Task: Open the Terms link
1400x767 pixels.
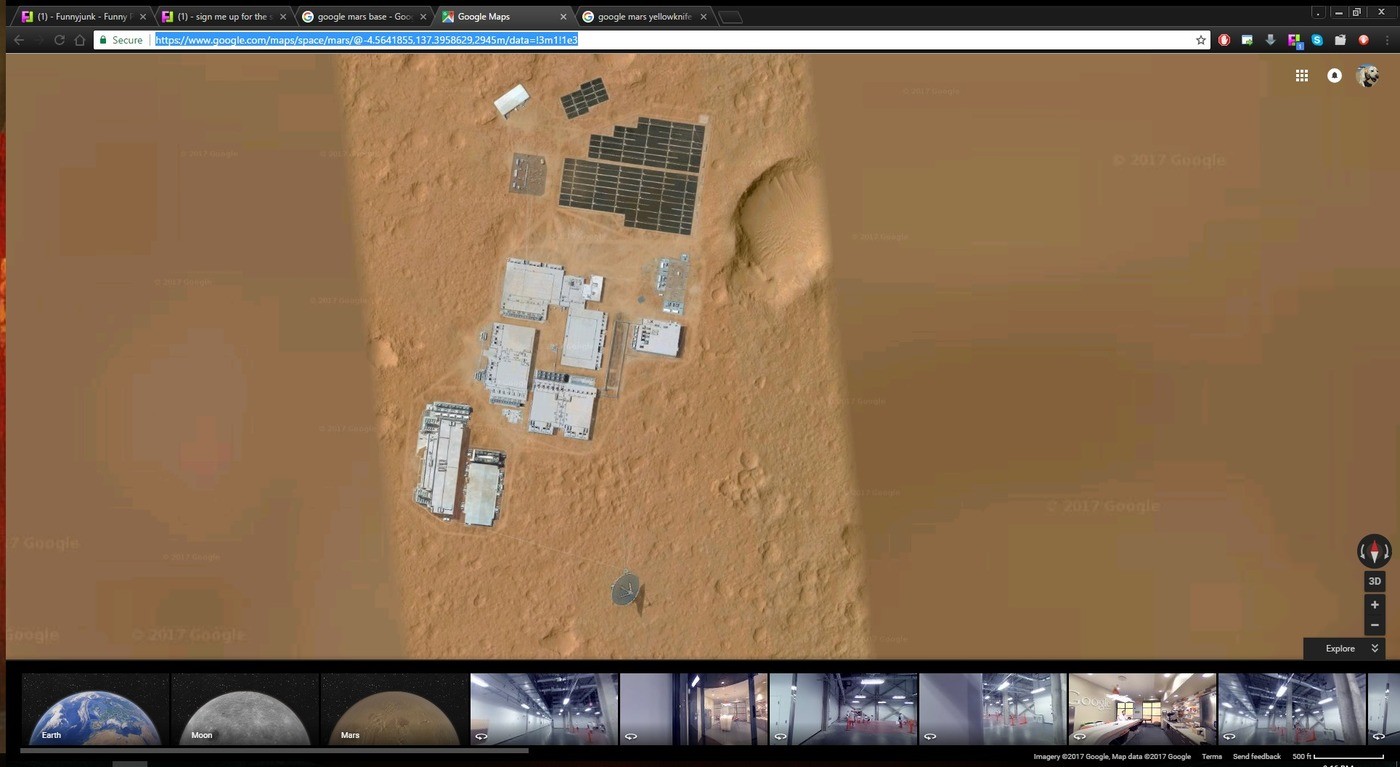Action: click(x=1212, y=757)
